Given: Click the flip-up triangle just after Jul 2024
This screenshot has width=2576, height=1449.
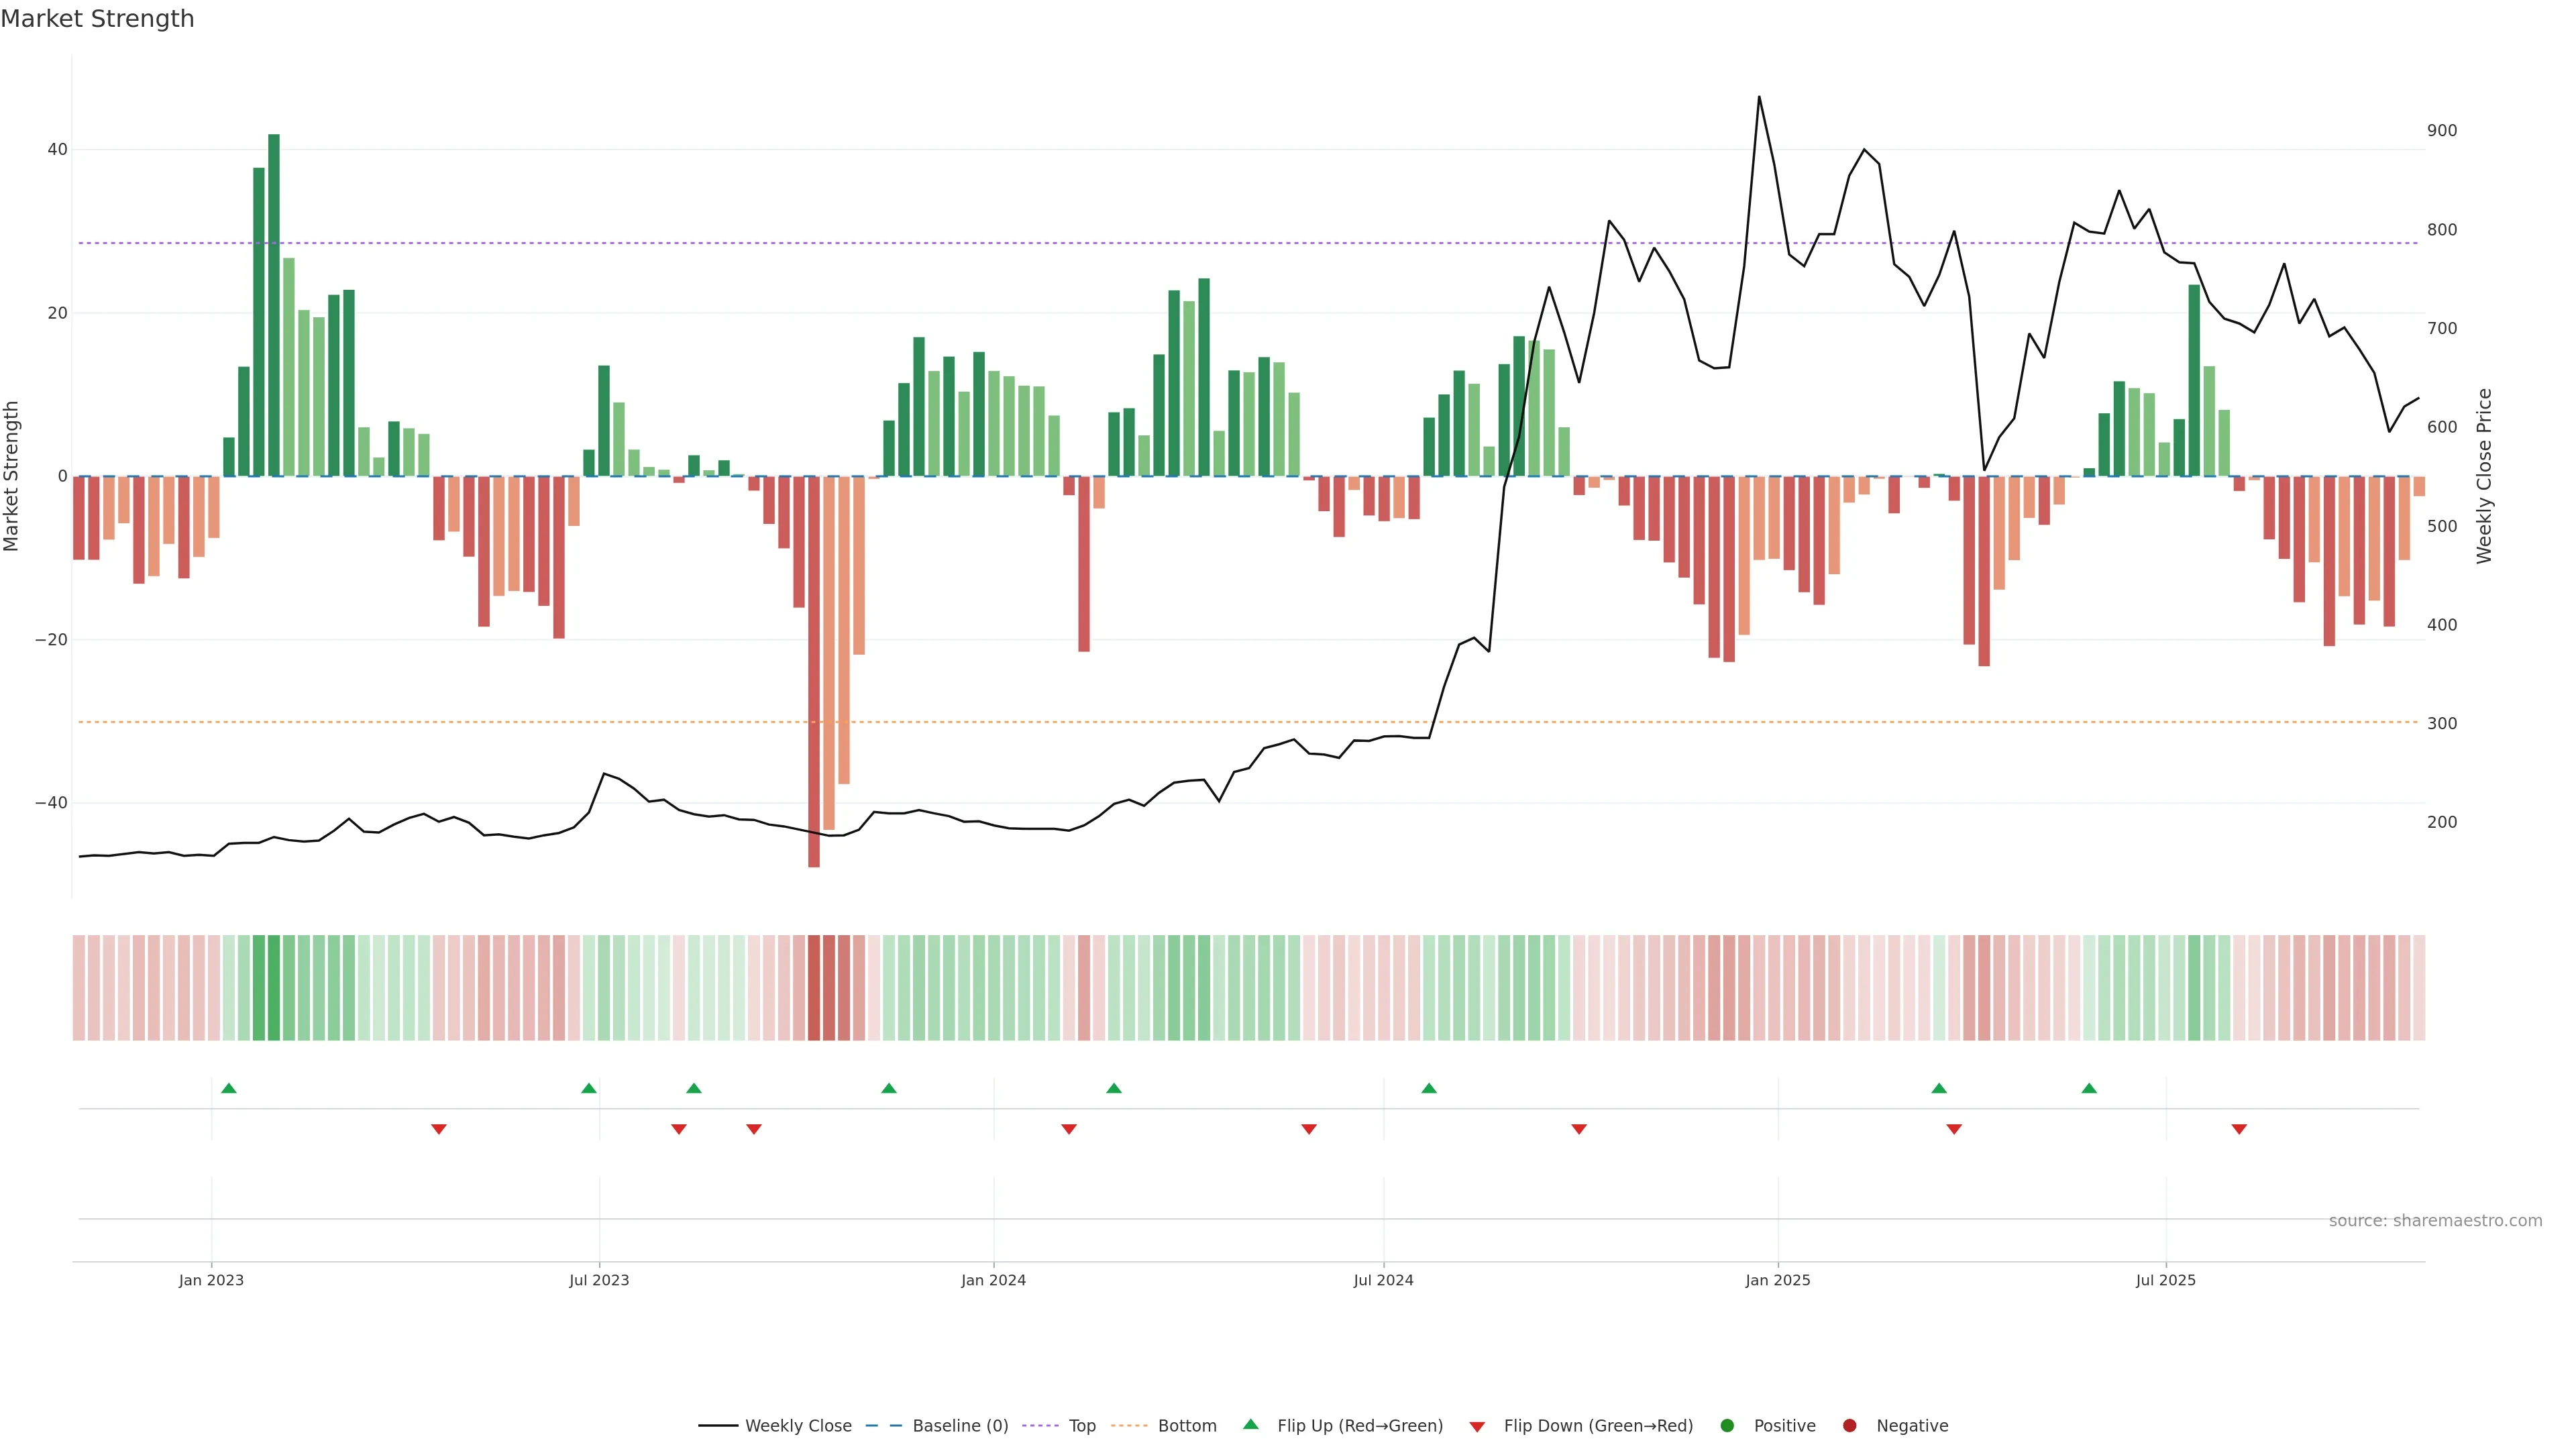Looking at the screenshot, I should click(1429, 1088).
